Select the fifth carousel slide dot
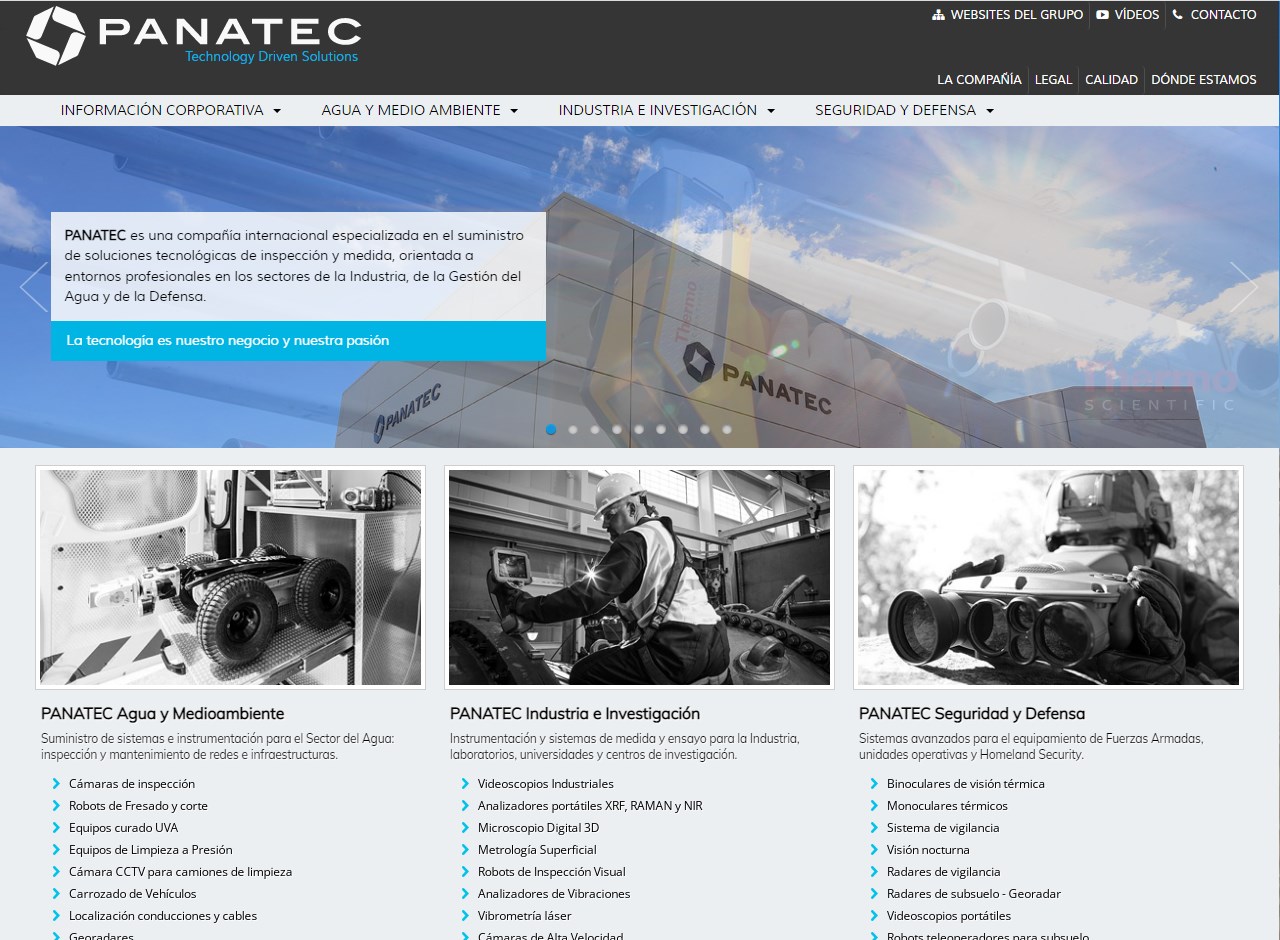 coord(639,429)
